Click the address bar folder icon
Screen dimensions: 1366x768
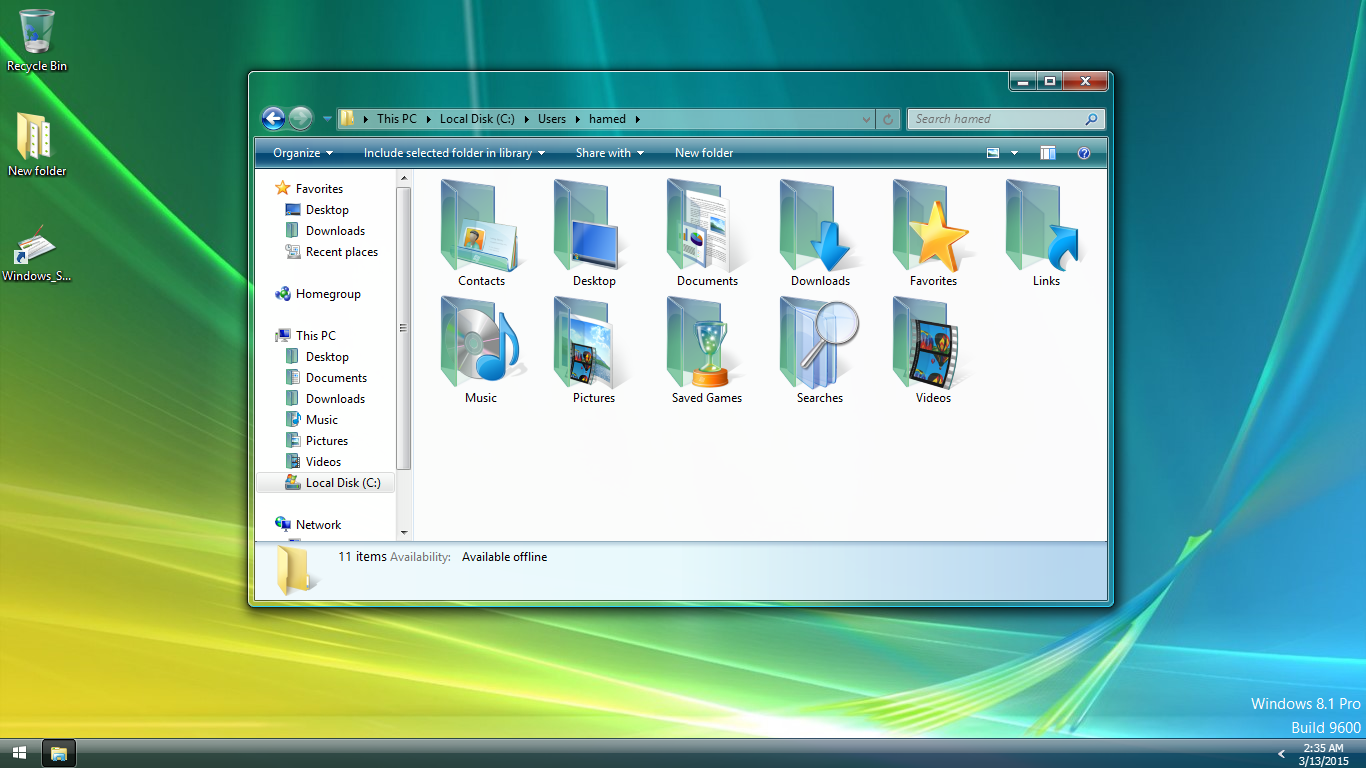click(x=347, y=119)
